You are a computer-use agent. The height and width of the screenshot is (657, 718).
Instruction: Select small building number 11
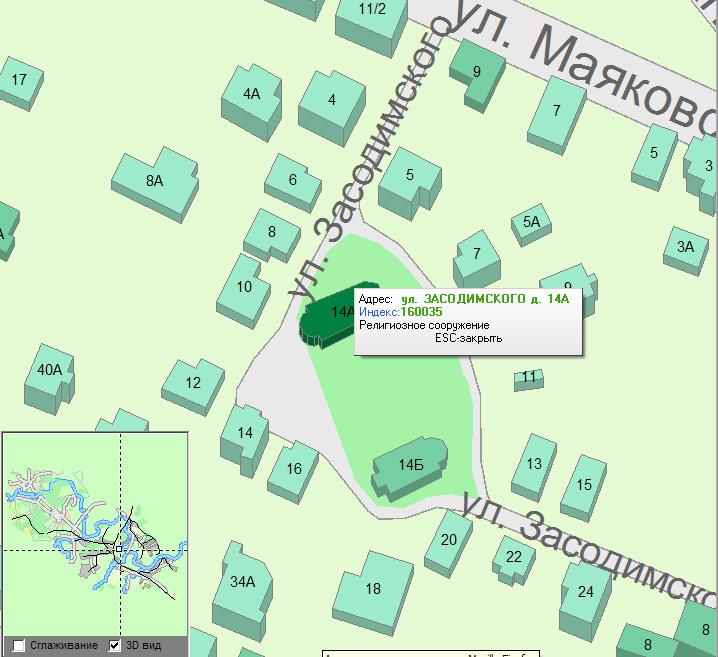pyautogui.click(x=529, y=378)
